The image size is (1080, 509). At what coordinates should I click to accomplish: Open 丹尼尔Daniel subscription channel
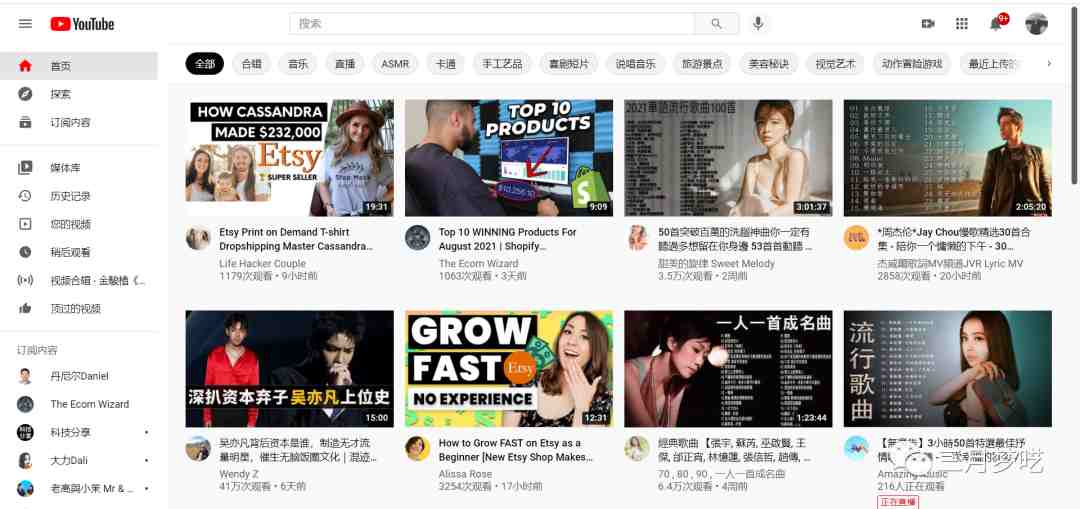click(79, 376)
